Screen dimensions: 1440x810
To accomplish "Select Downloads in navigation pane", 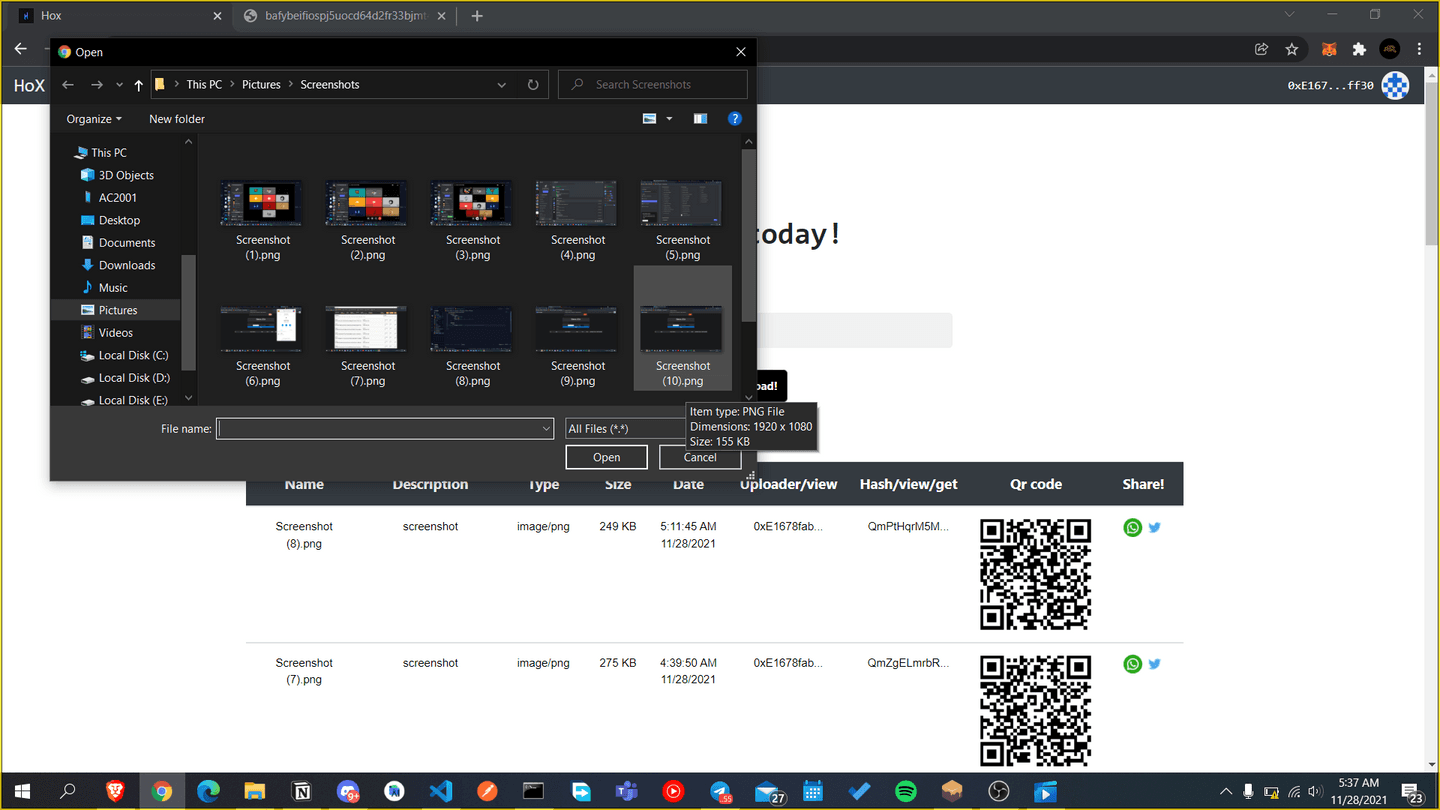I will pyautogui.click(x=117, y=265).
